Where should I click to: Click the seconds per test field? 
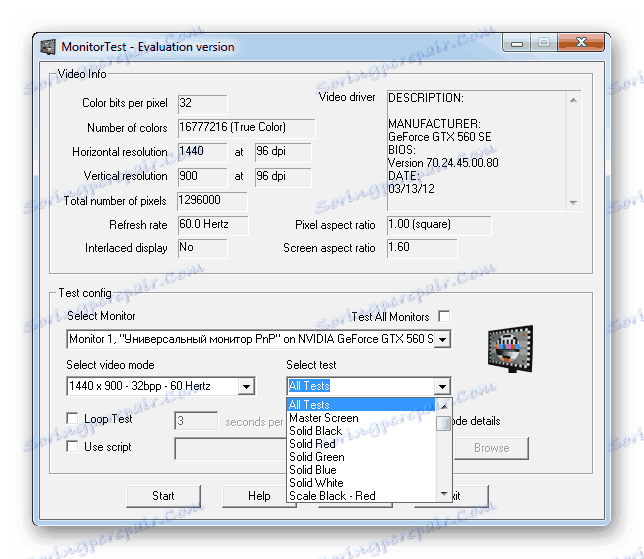[x=196, y=421]
